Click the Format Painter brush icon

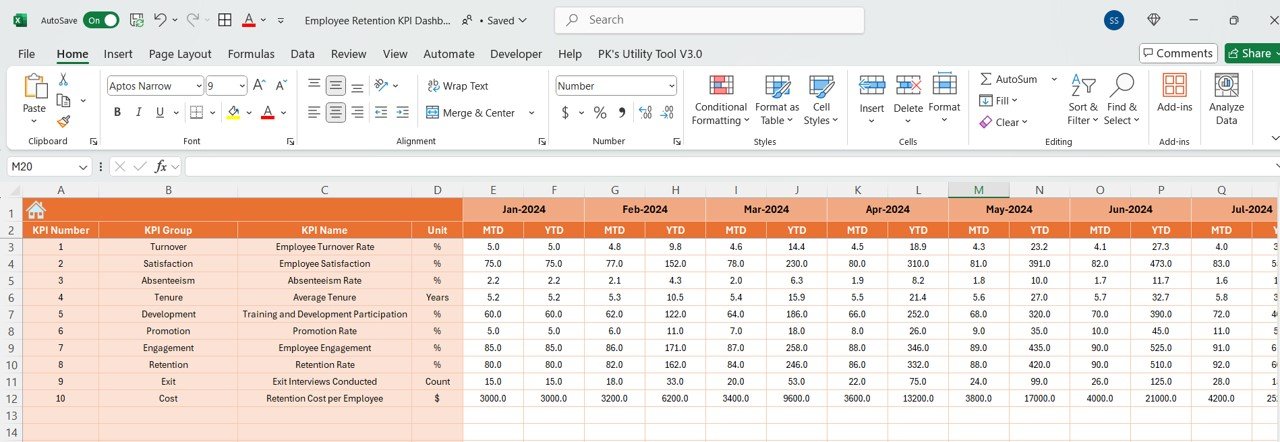63,122
